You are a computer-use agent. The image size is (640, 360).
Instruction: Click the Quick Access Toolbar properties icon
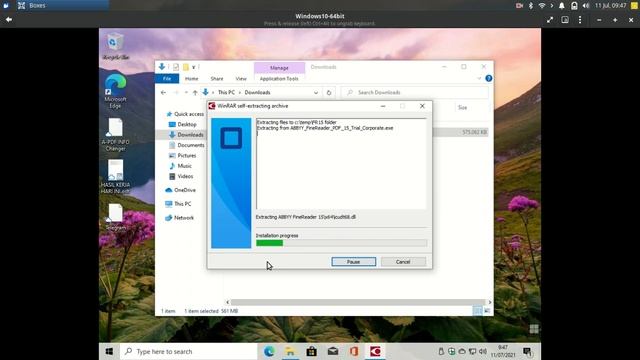point(176,67)
